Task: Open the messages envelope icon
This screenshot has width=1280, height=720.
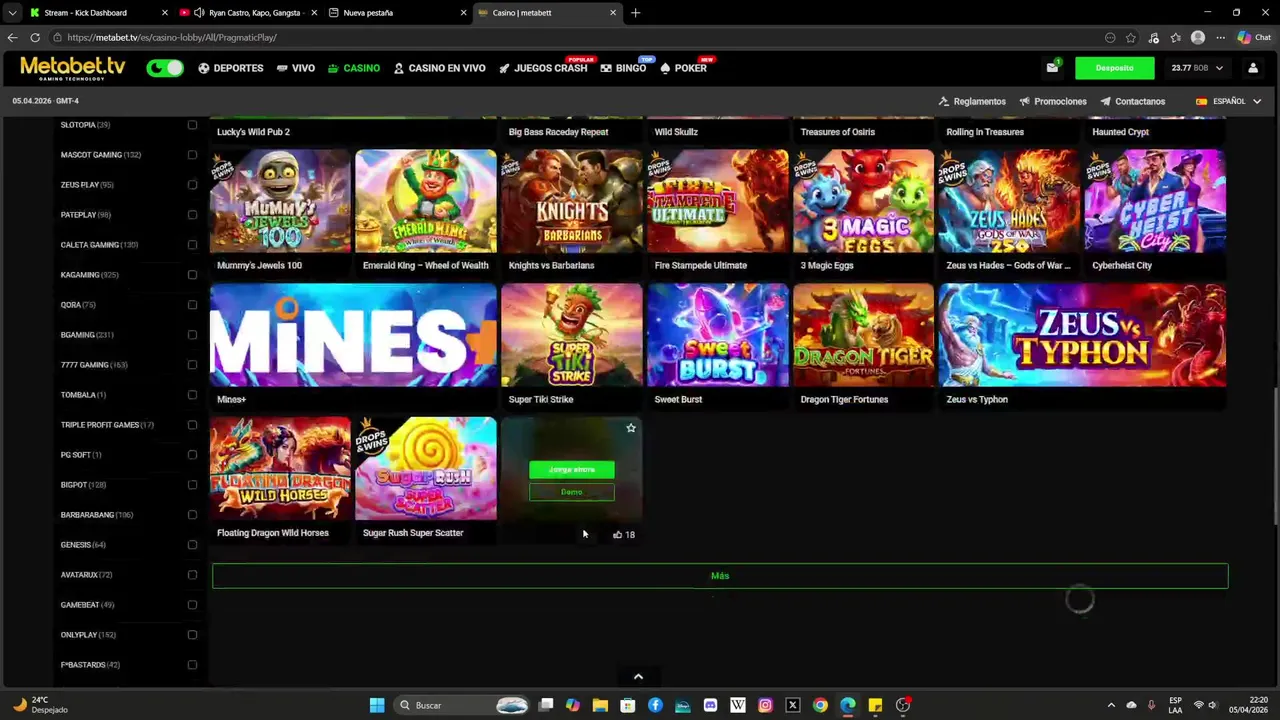Action: click(1052, 68)
